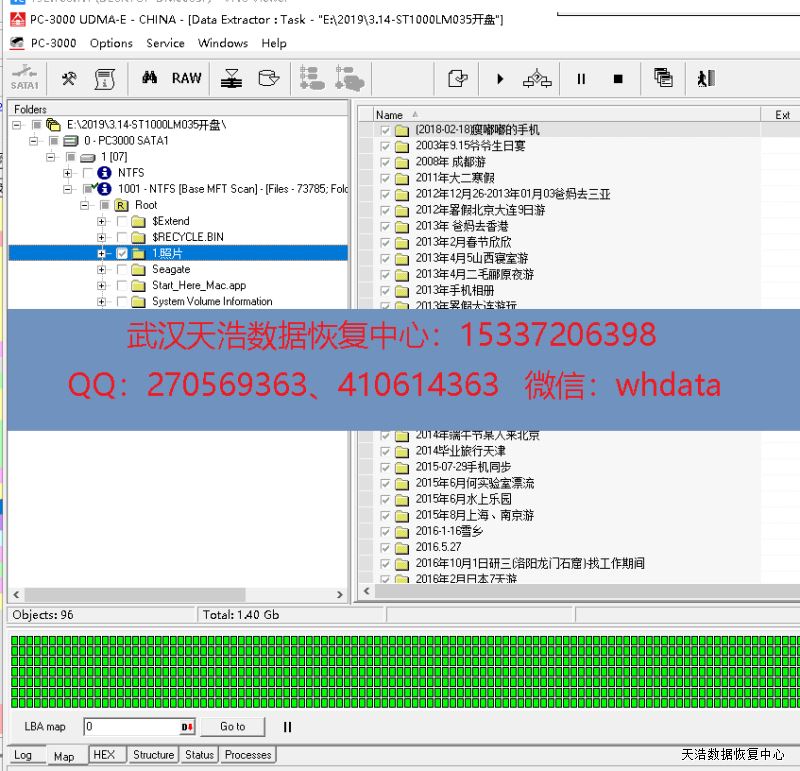This screenshot has height=771, width=800.
Task: Switch to the HEX tab
Action: coord(104,755)
